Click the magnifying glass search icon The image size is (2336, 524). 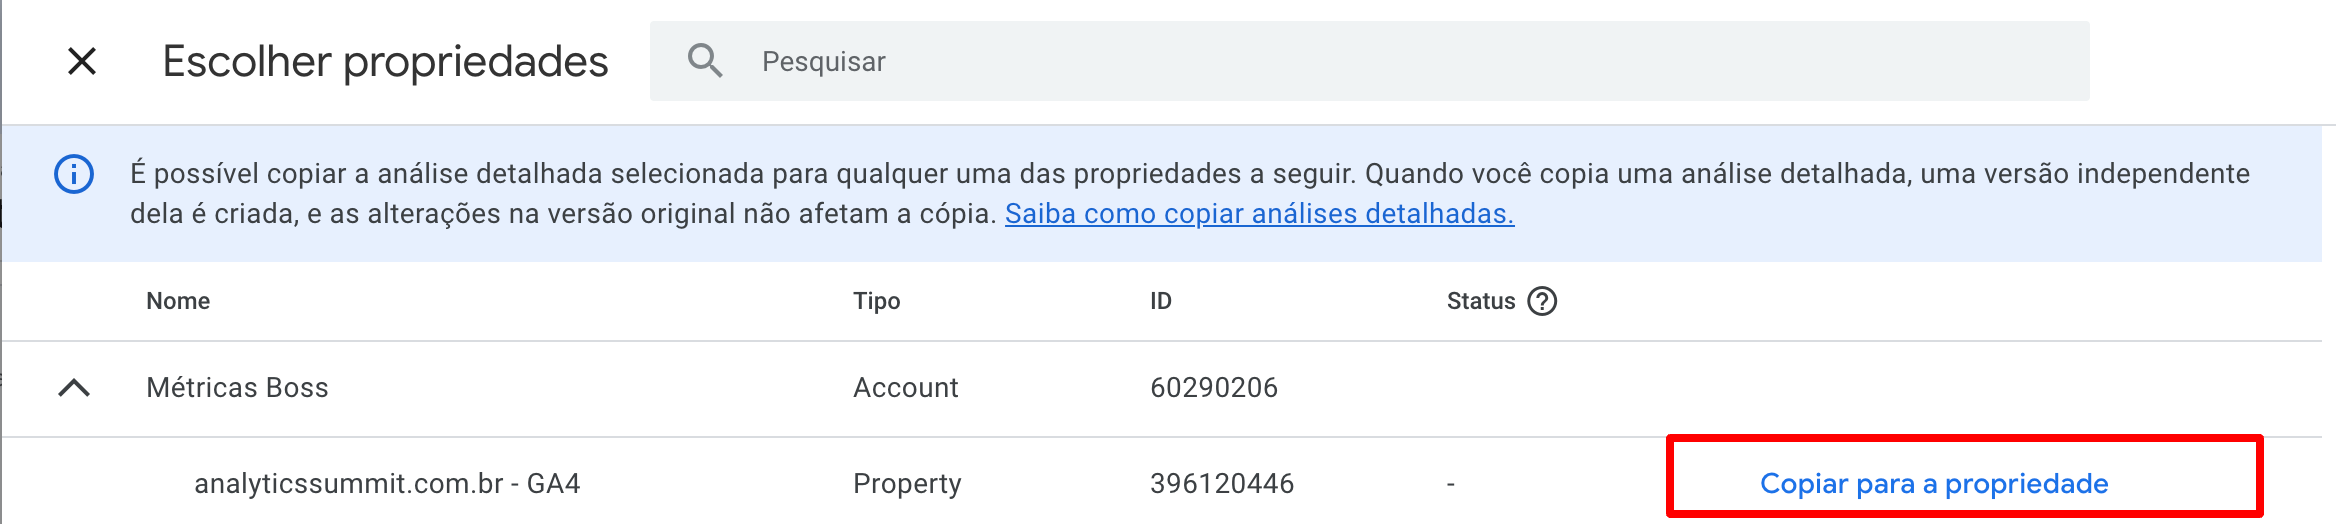point(705,61)
